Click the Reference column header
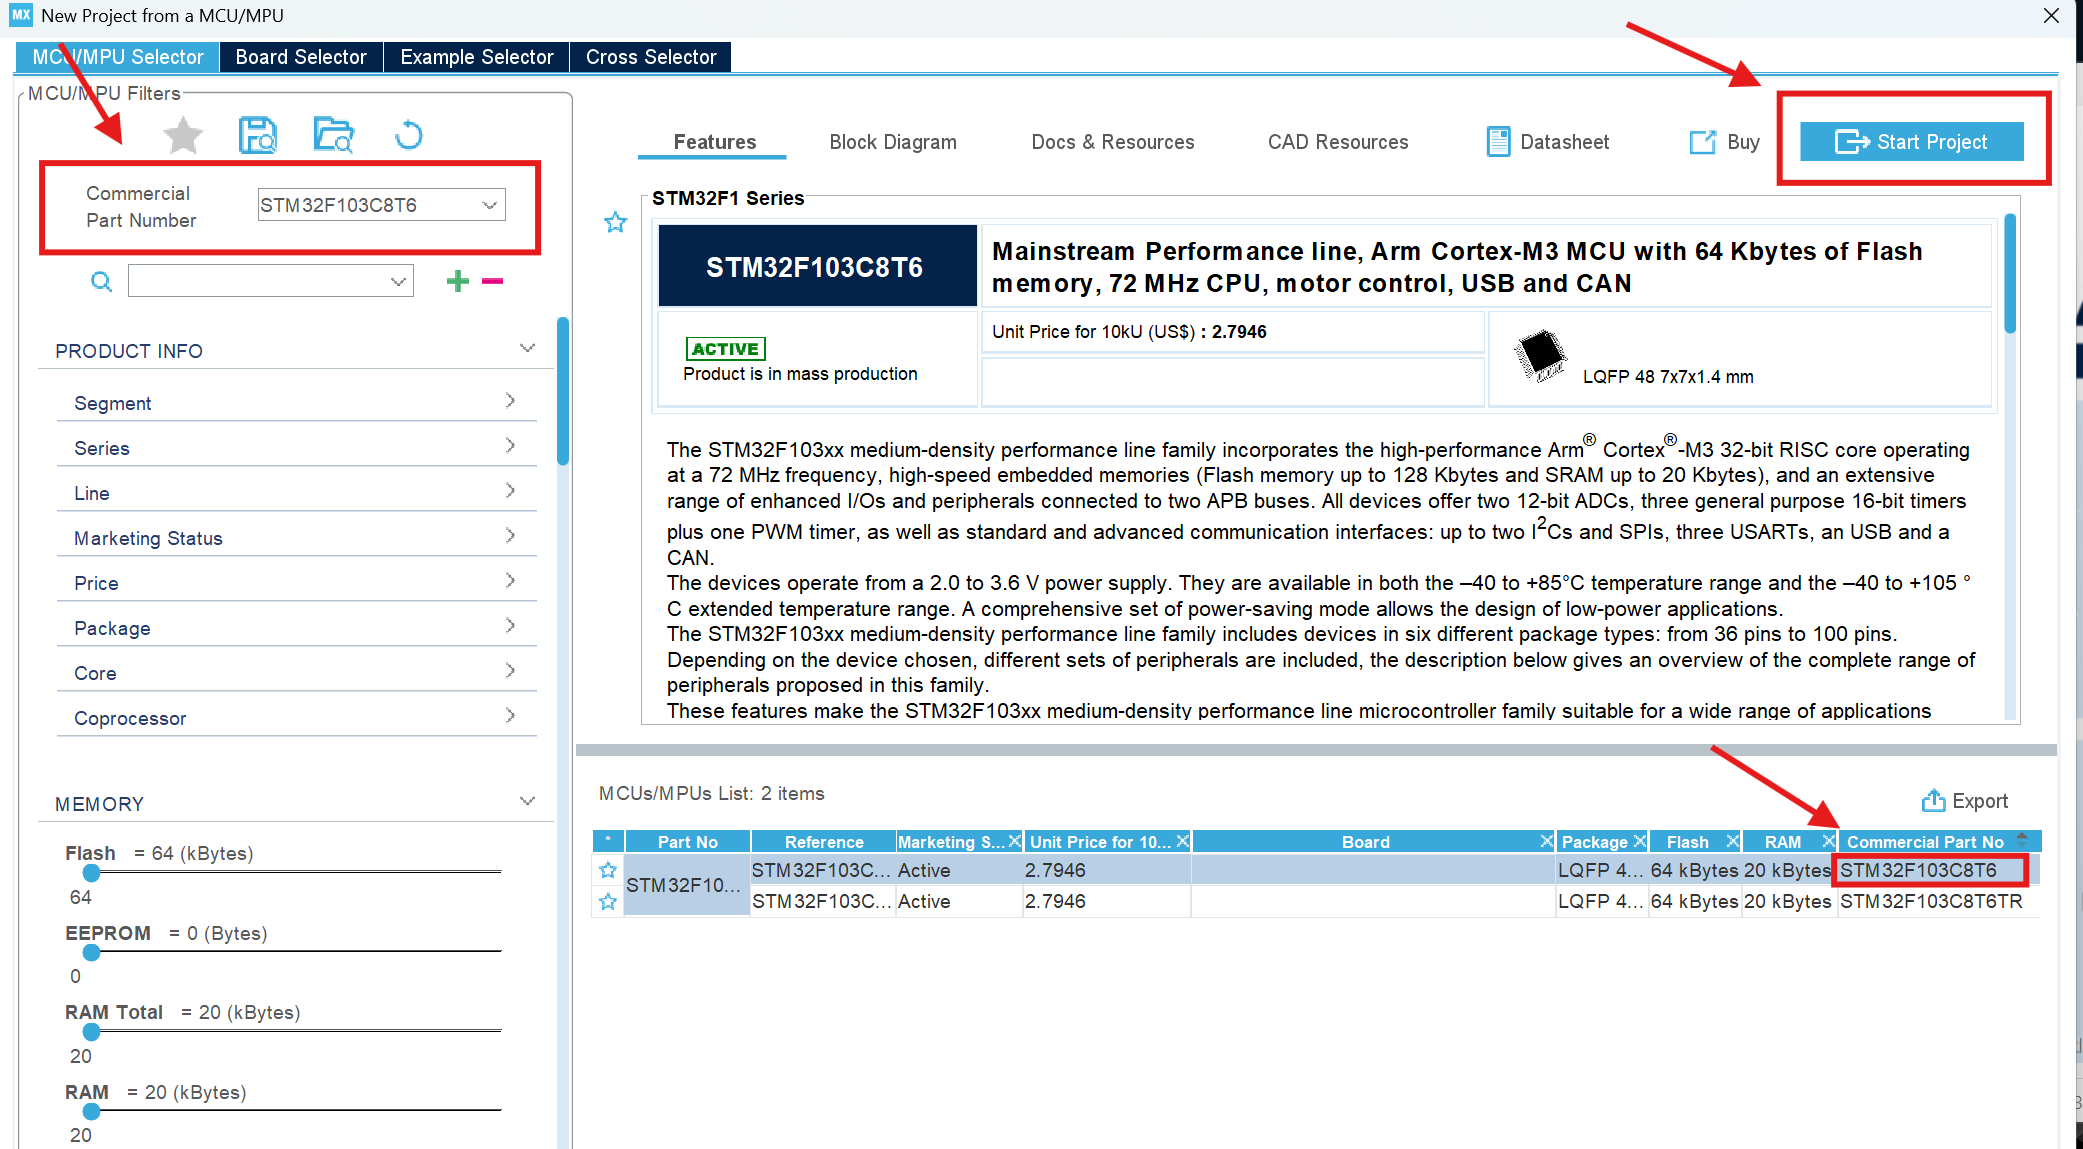The width and height of the screenshot is (2083, 1149). click(823, 841)
